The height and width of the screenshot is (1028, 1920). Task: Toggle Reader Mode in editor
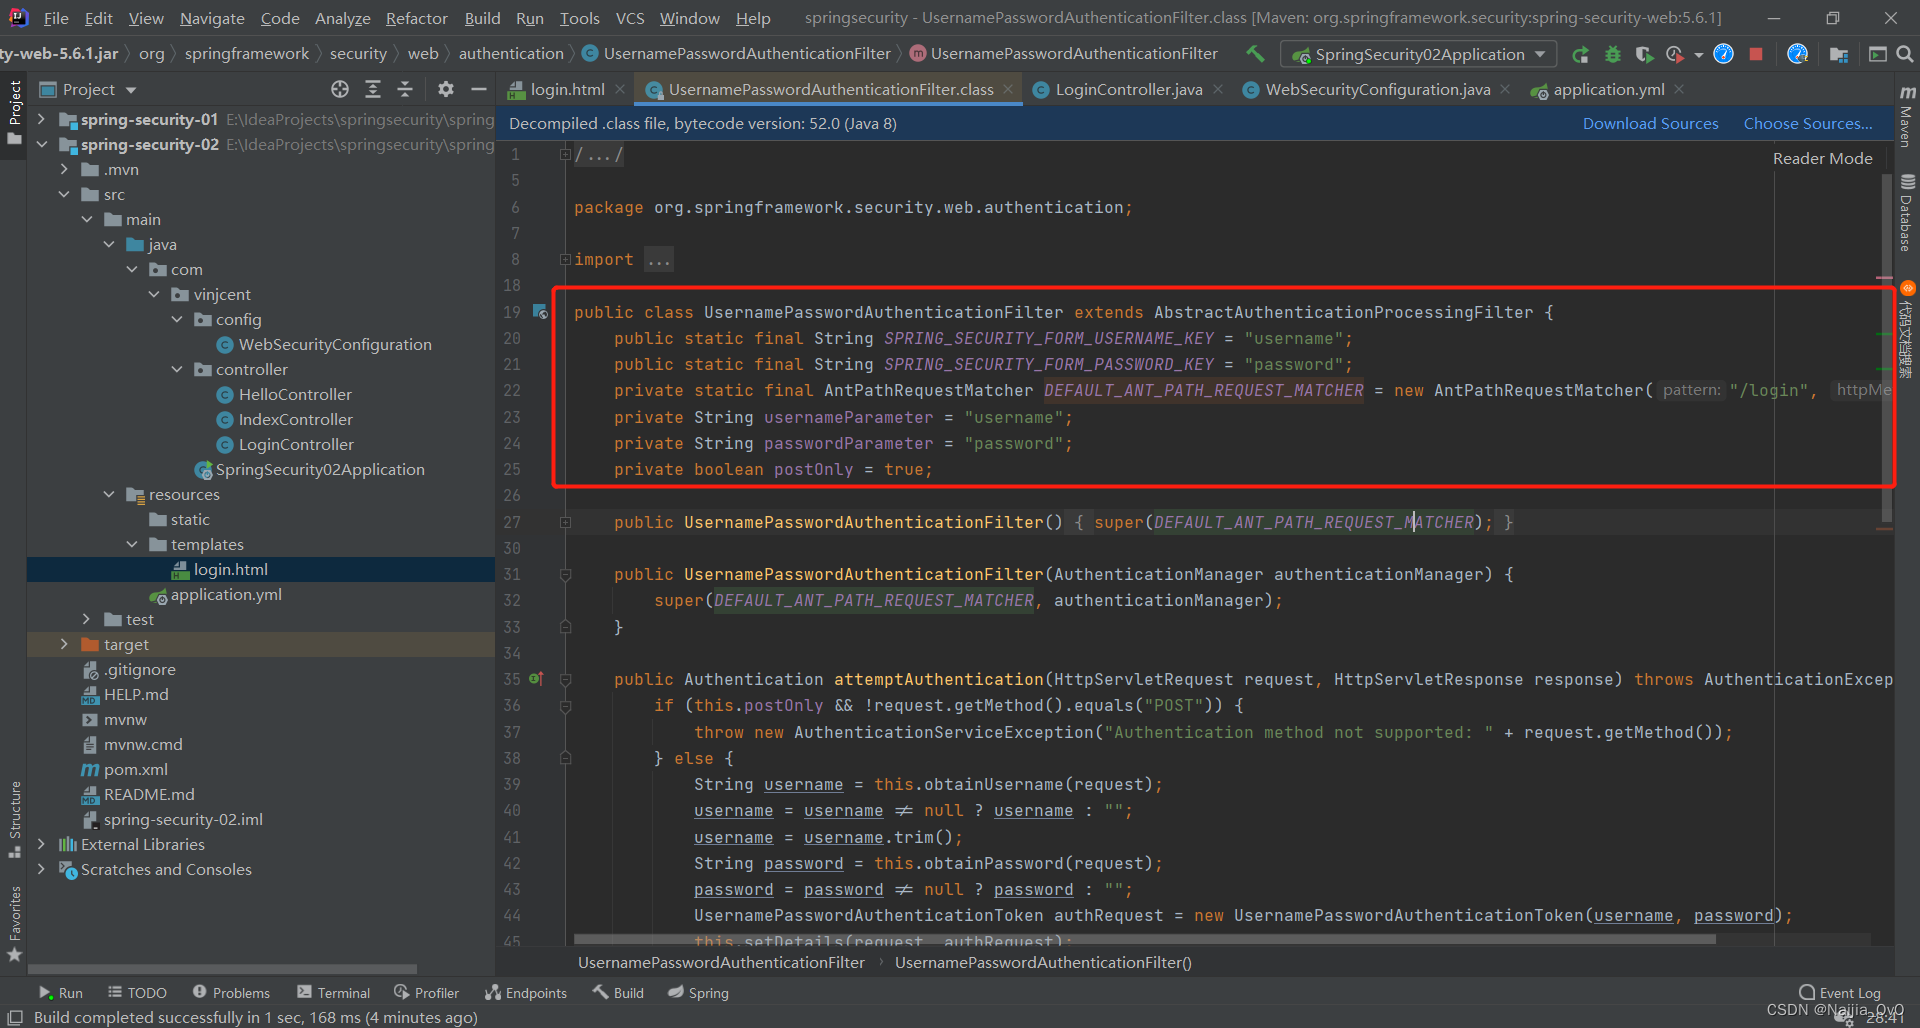[x=1822, y=158]
